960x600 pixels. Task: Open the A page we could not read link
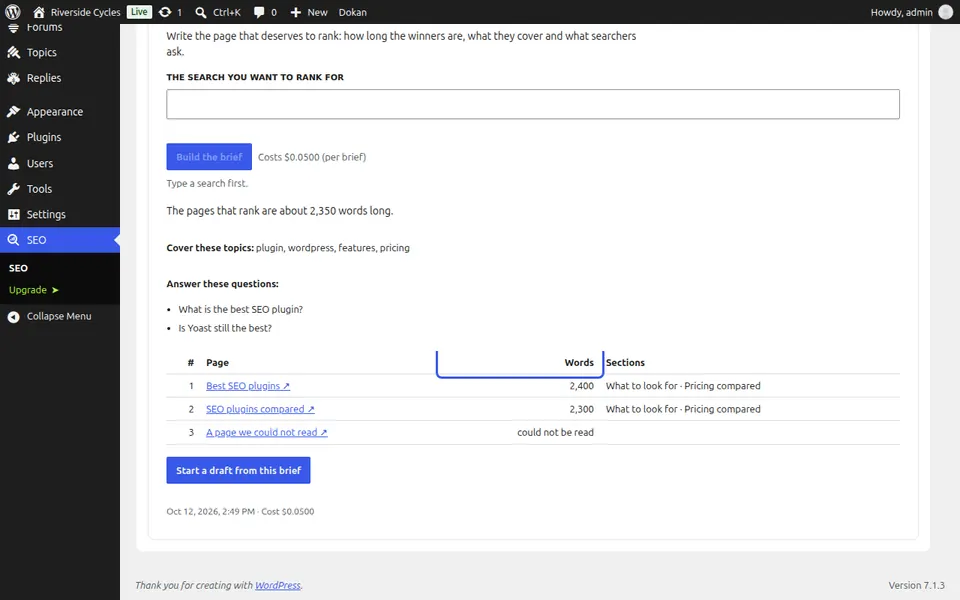(267, 432)
